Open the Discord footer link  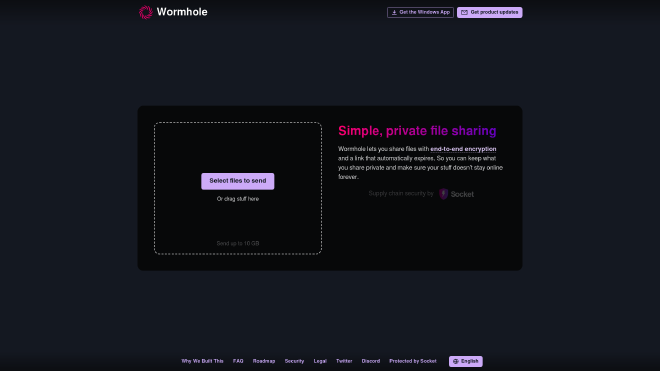pos(370,361)
